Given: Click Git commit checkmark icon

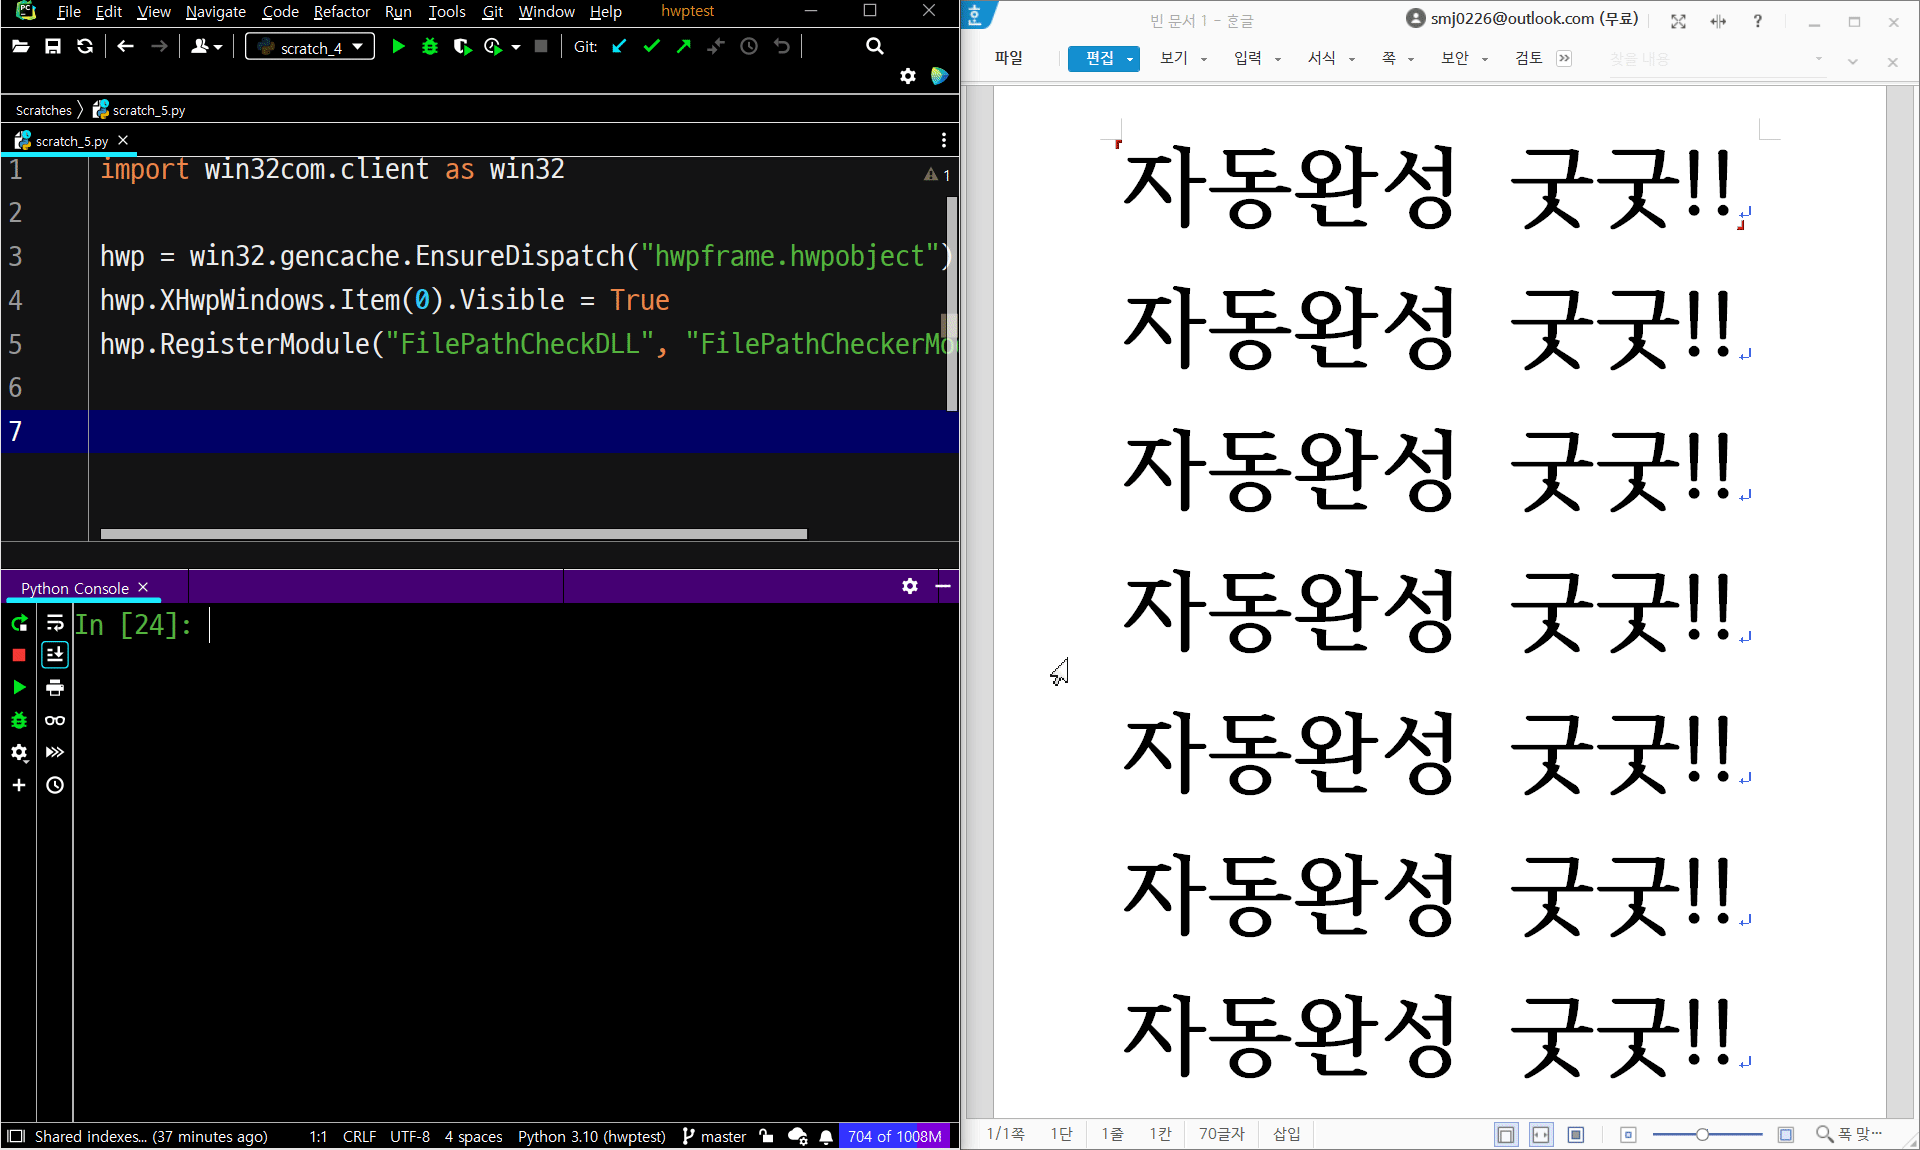Looking at the screenshot, I should 651,46.
